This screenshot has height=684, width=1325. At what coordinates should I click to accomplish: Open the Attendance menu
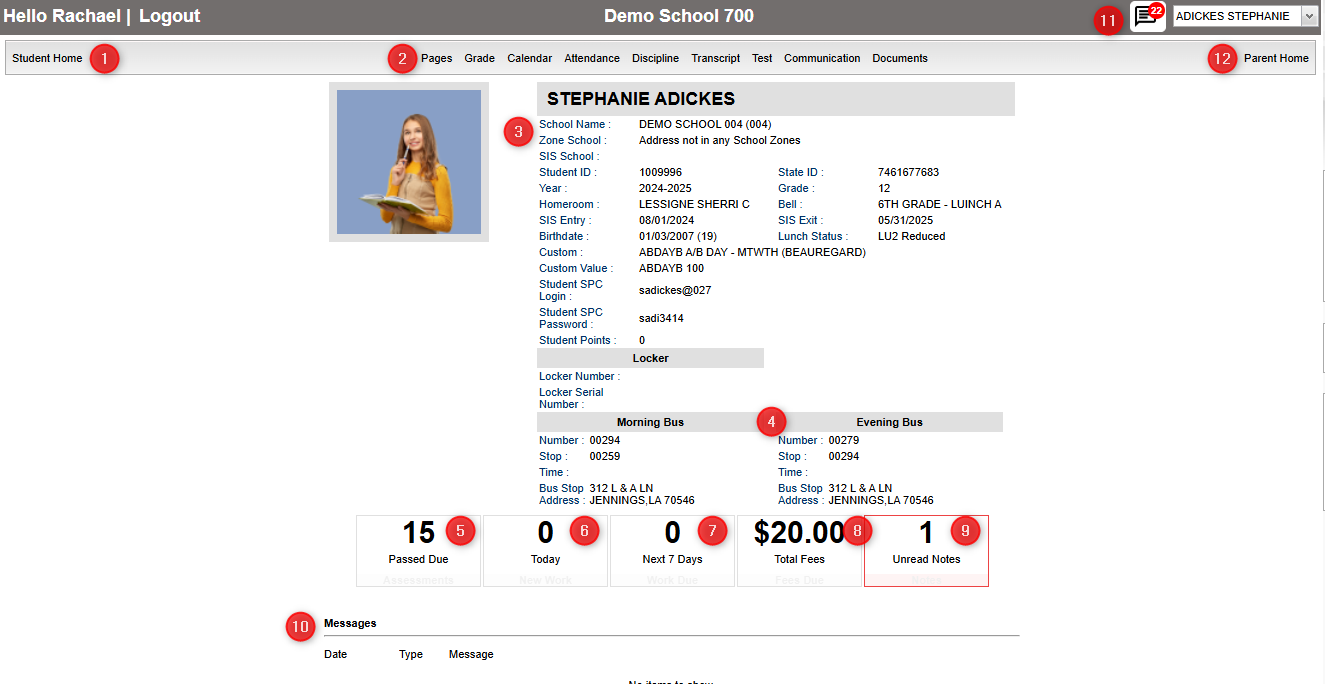(592, 58)
